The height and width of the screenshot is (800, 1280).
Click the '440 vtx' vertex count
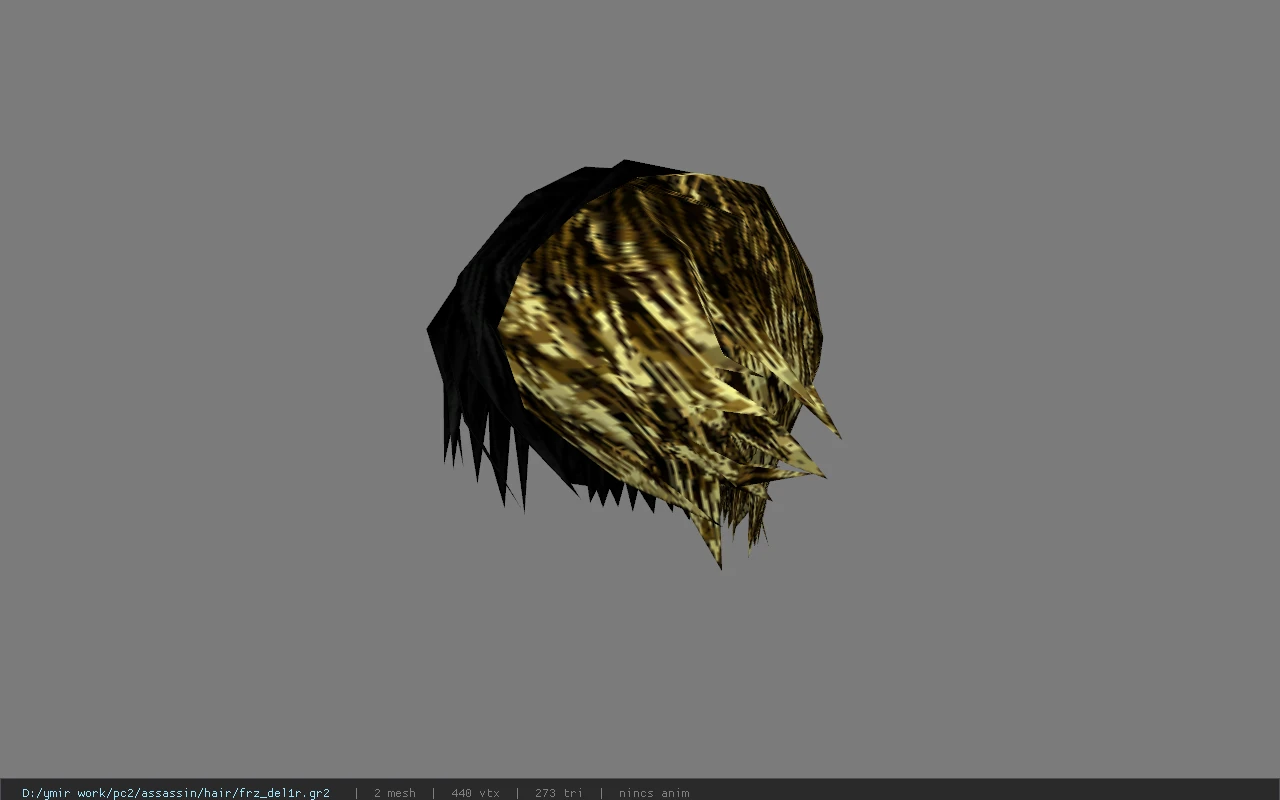(475, 793)
